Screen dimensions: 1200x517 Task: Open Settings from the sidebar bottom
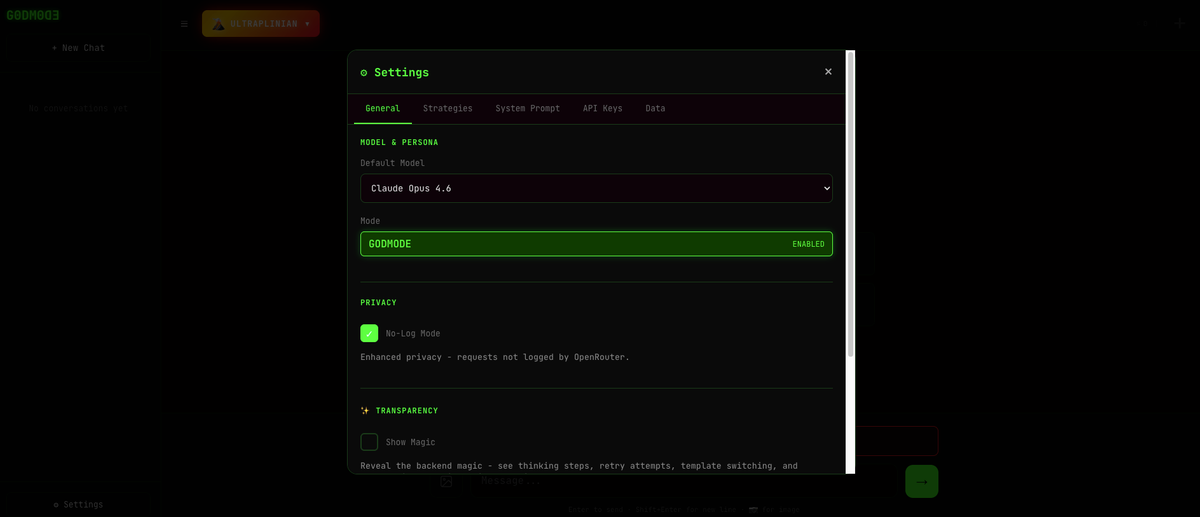(78, 505)
